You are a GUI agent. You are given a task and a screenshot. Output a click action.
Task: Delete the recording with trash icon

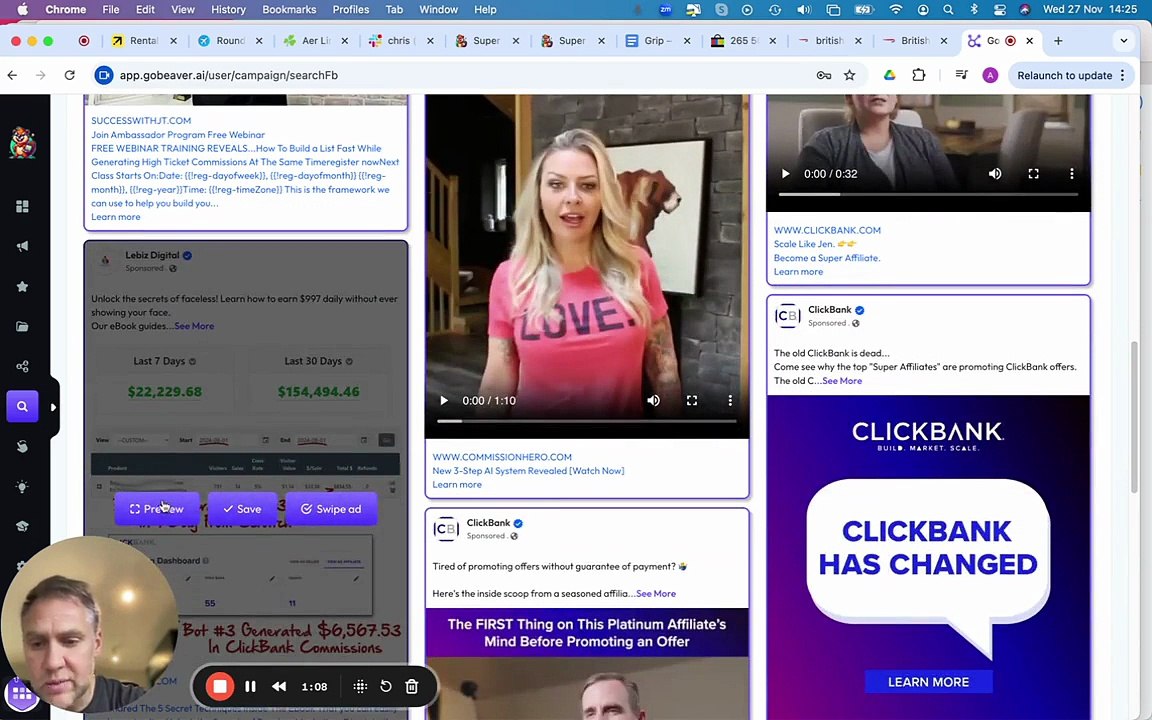pos(411,686)
